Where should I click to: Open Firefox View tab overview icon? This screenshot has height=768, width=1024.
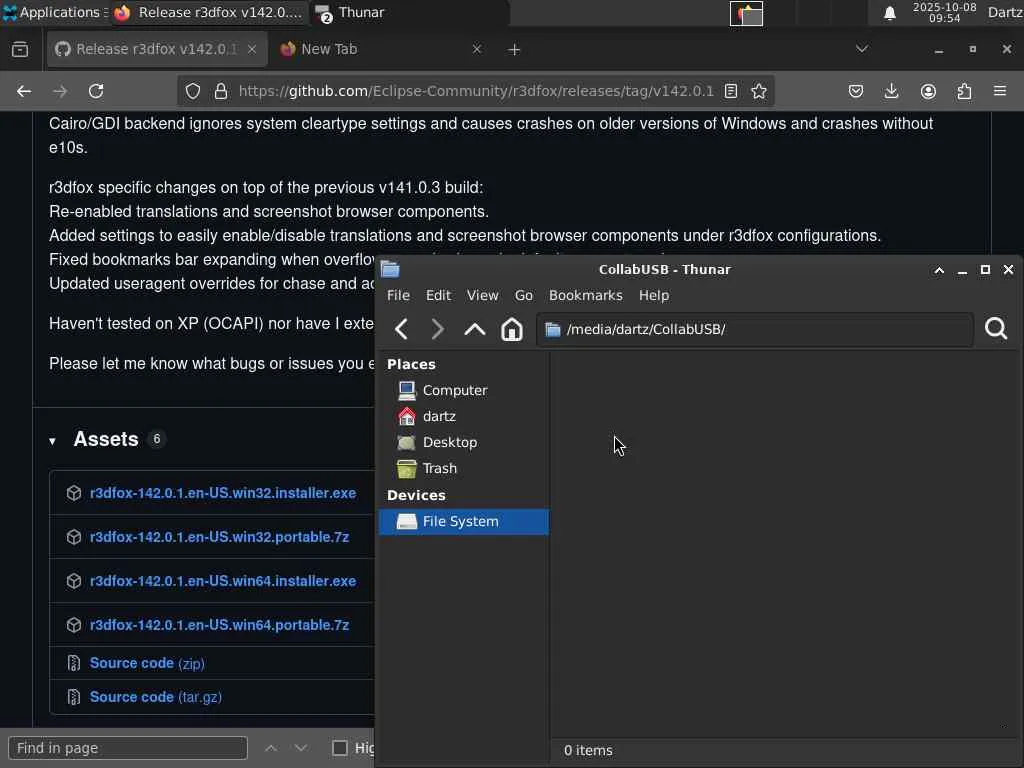[x=20, y=49]
